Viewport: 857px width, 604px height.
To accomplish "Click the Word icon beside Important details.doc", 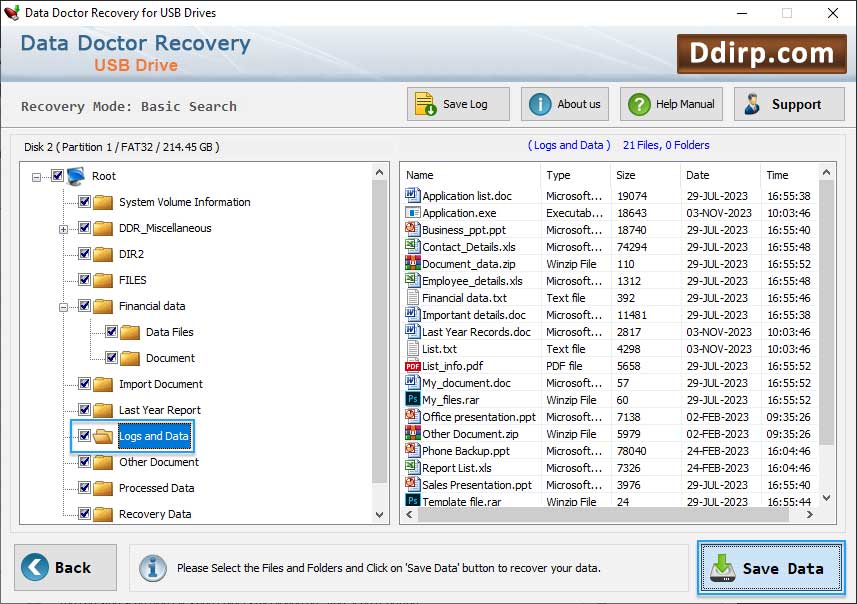I will [x=412, y=314].
